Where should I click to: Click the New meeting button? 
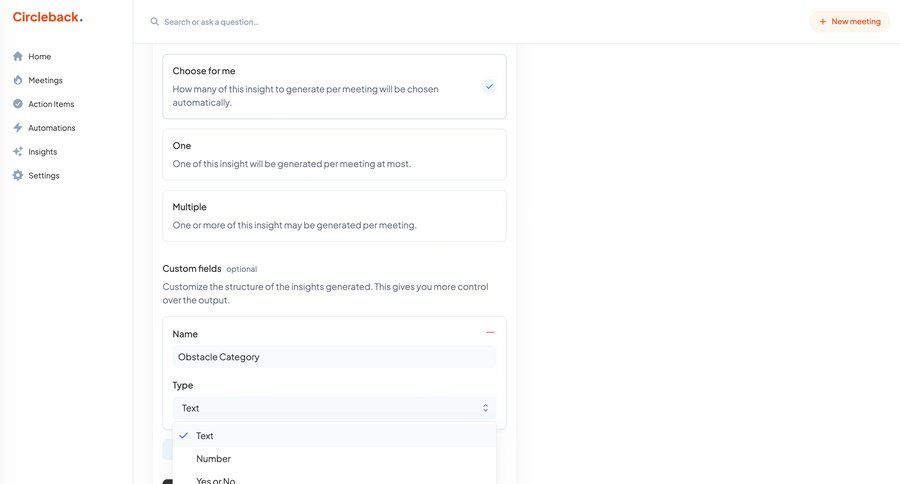tap(849, 21)
